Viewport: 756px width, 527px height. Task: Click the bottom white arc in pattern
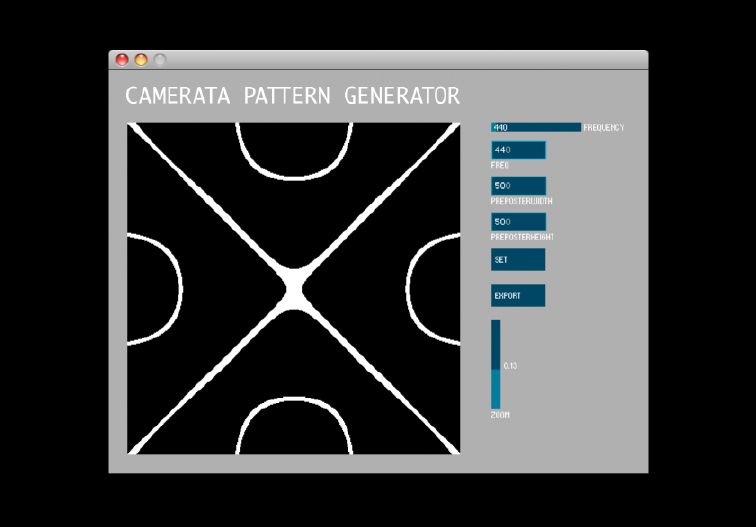point(294,402)
